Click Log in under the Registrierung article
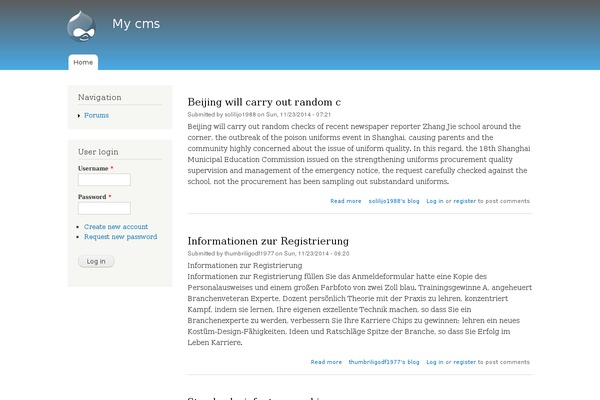Screen dimensions: 600x400 [x=435, y=362]
